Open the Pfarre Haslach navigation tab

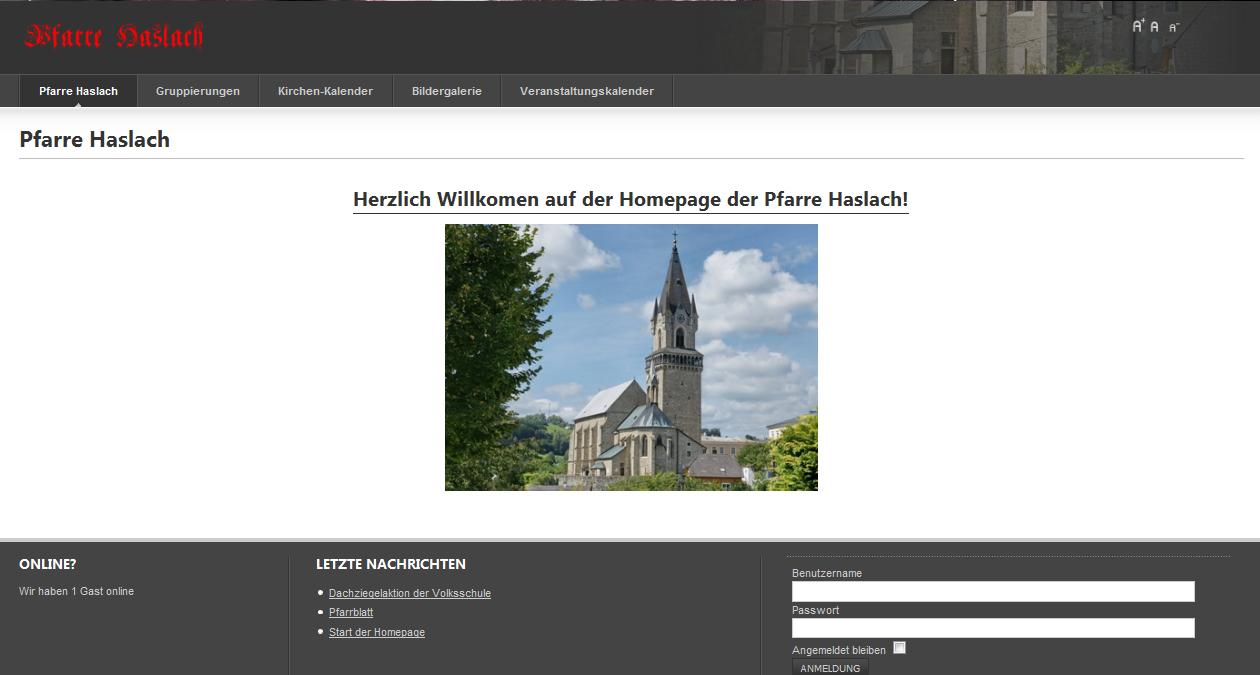[x=78, y=91]
